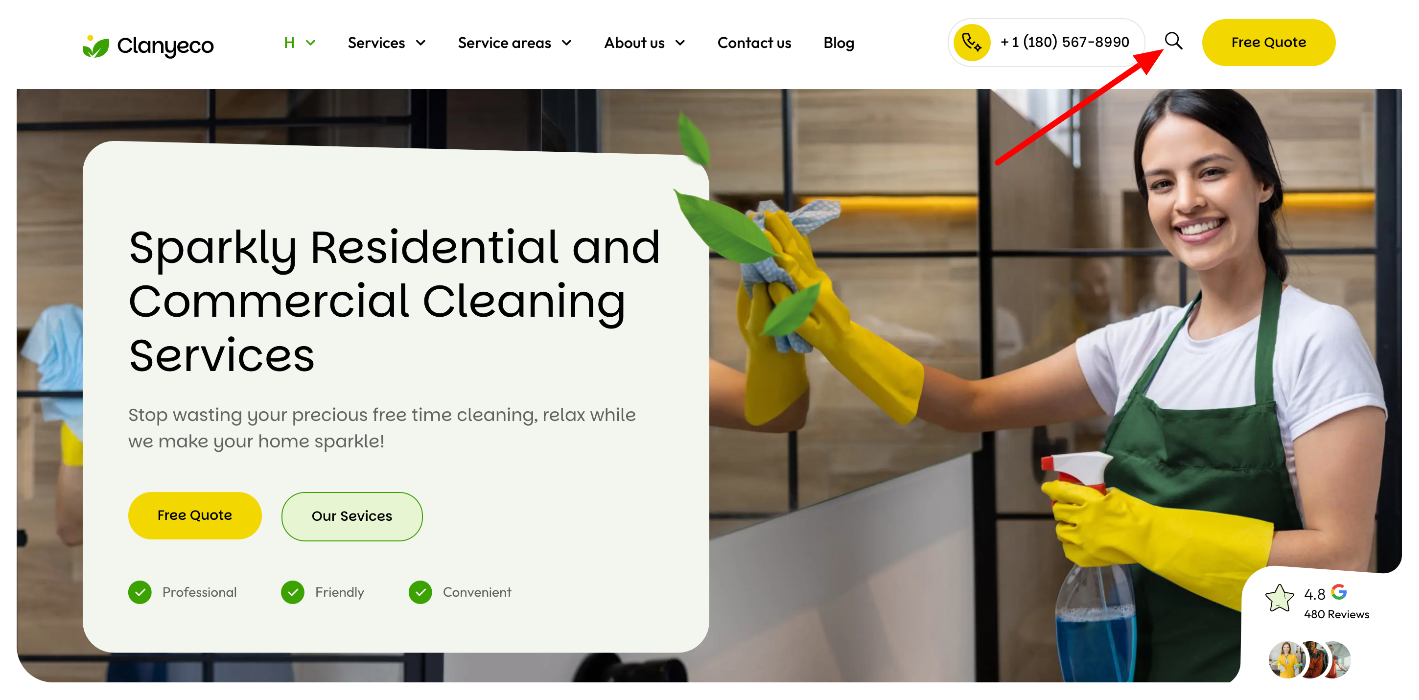Click the star rating icon
Viewport: 1419px width, 700px height.
tap(1279, 599)
